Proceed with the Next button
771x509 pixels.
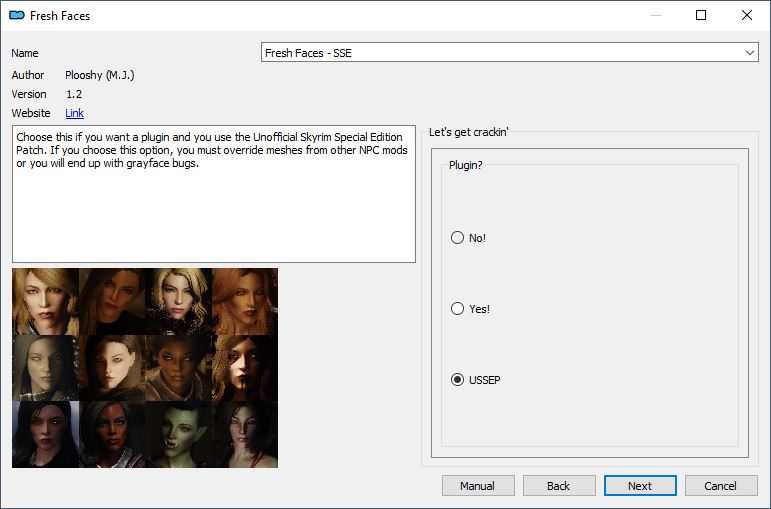[x=640, y=486]
